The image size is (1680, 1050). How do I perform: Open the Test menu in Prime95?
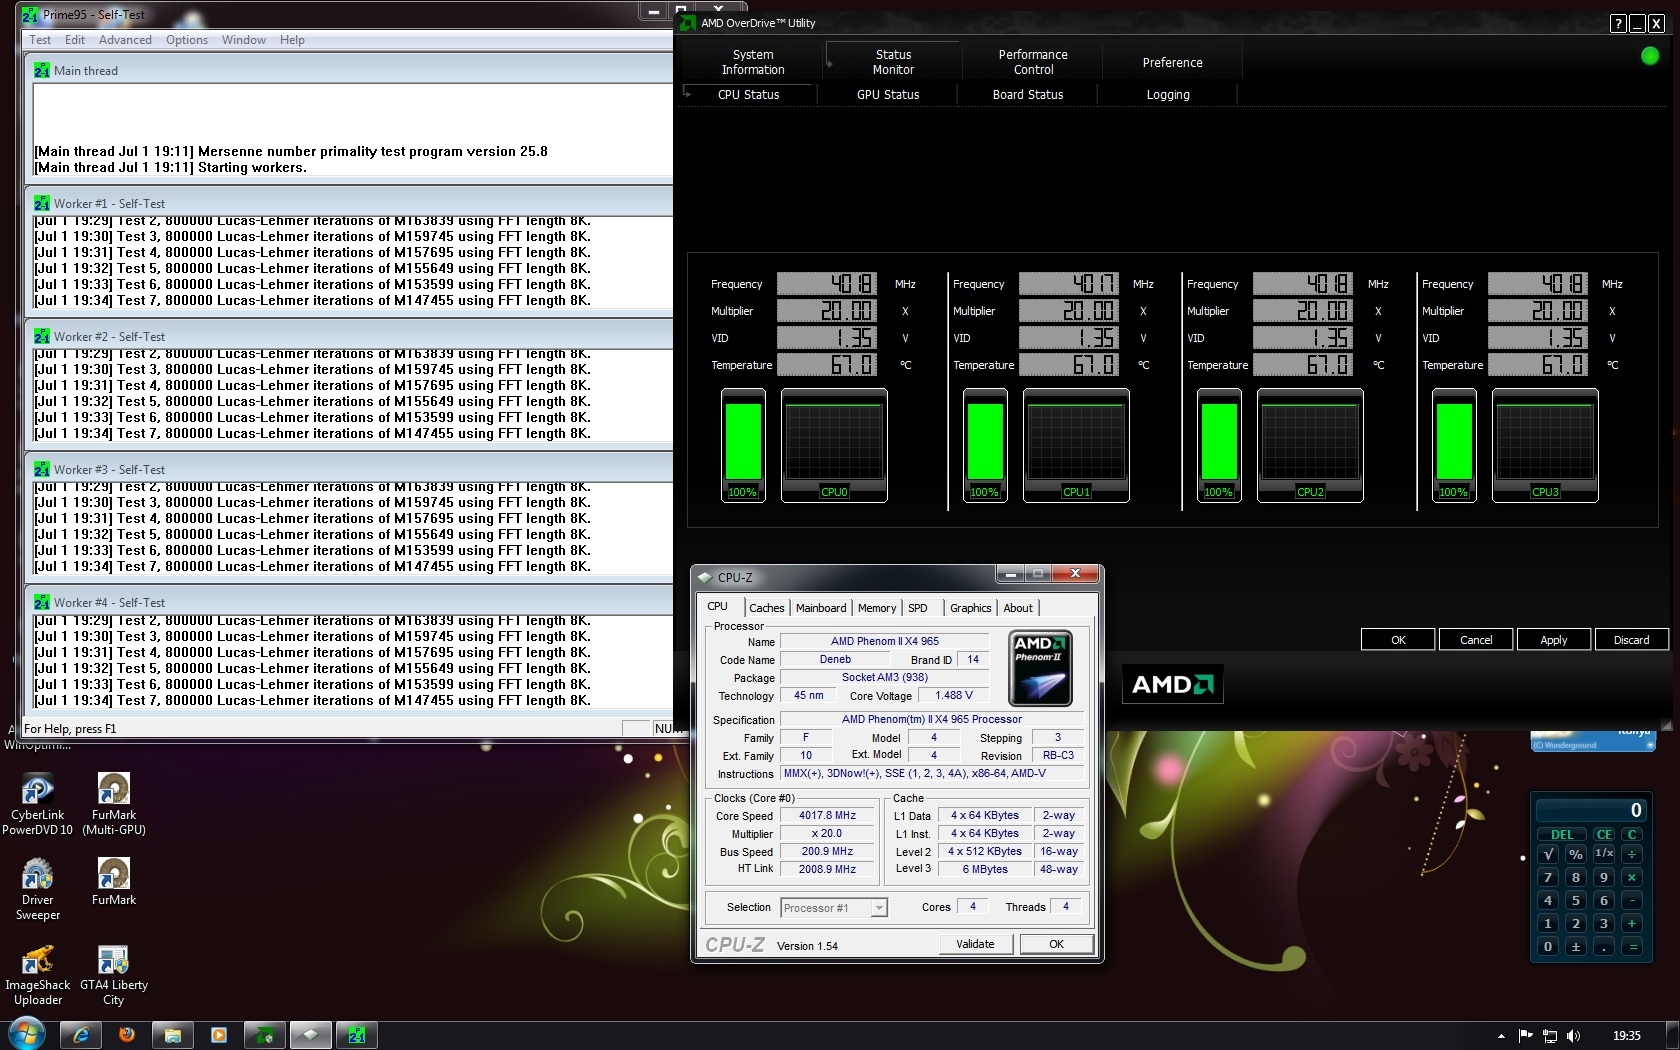point(40,40)
